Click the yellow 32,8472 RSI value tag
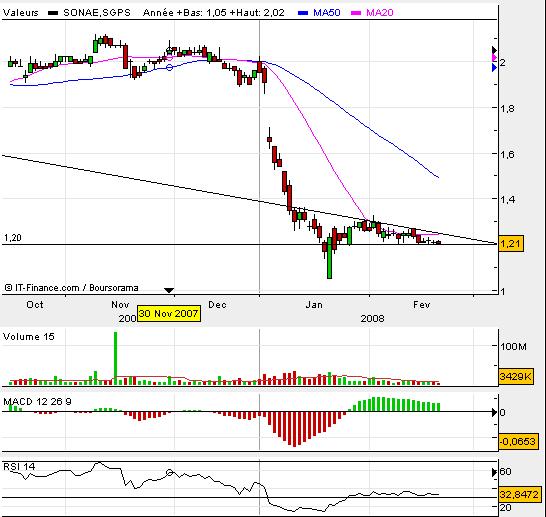 pyautogui.click(x=520, y=494)
